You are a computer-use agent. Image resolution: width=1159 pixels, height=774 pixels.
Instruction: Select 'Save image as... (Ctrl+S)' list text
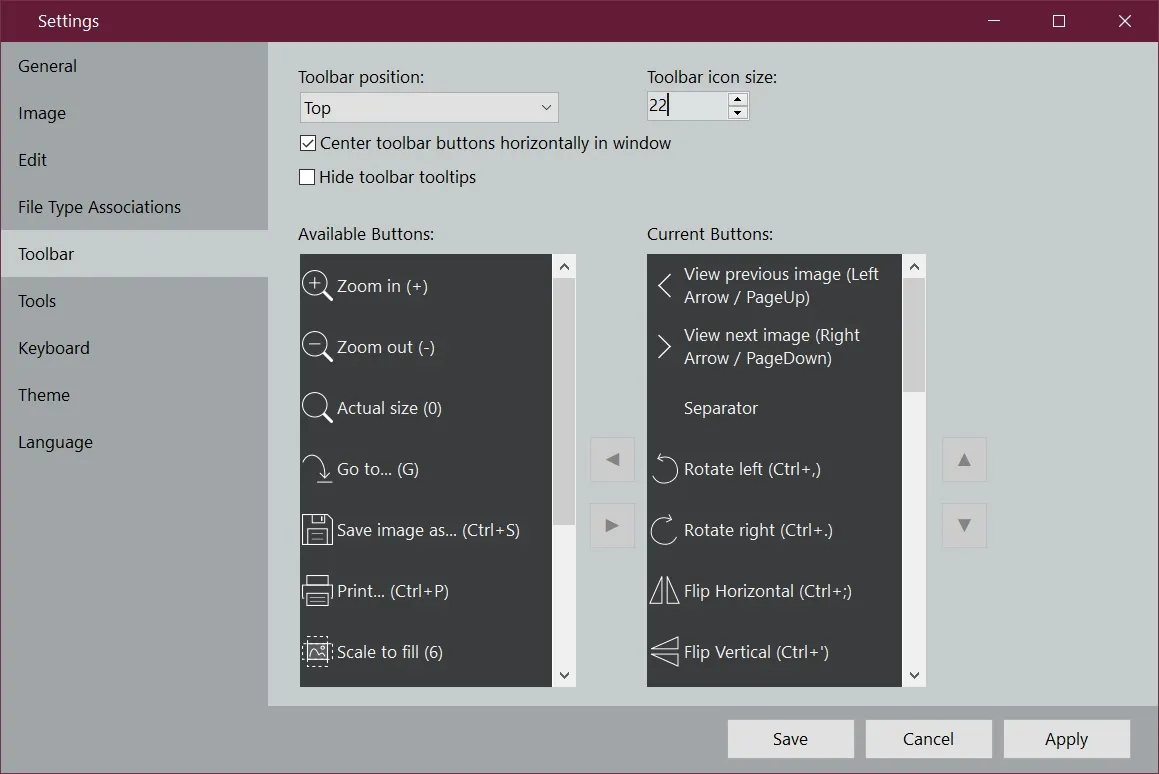coord(429,530)
